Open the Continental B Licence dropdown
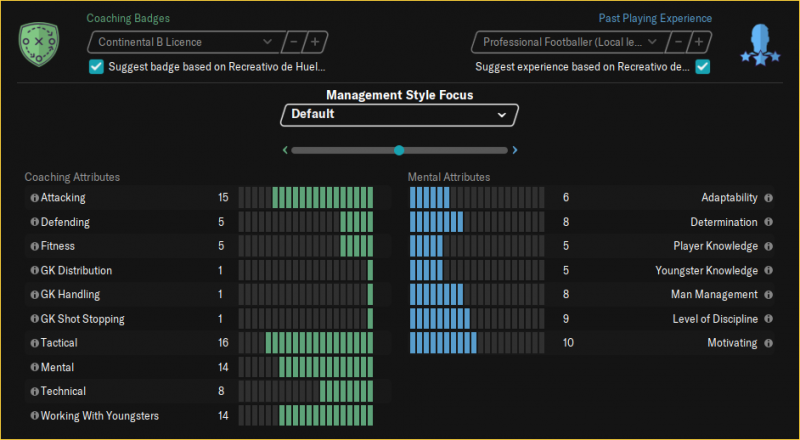800x440 pixels. click(x=184, y=42)
